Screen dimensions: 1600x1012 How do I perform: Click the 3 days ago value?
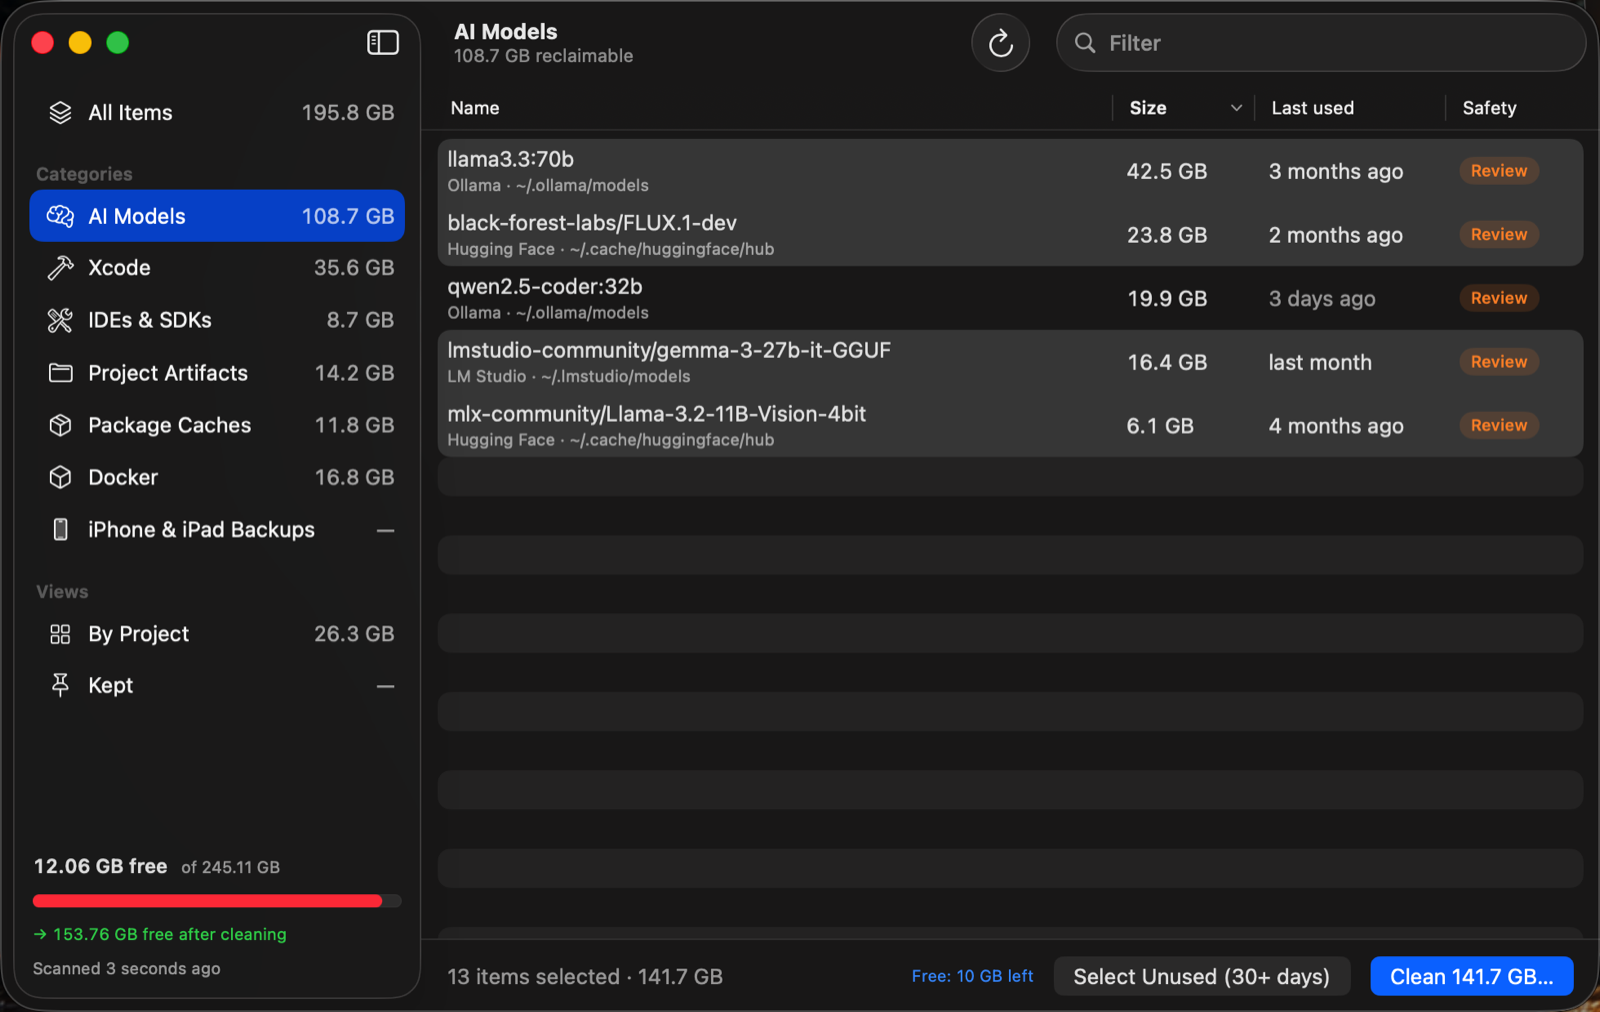point(1322,298)
